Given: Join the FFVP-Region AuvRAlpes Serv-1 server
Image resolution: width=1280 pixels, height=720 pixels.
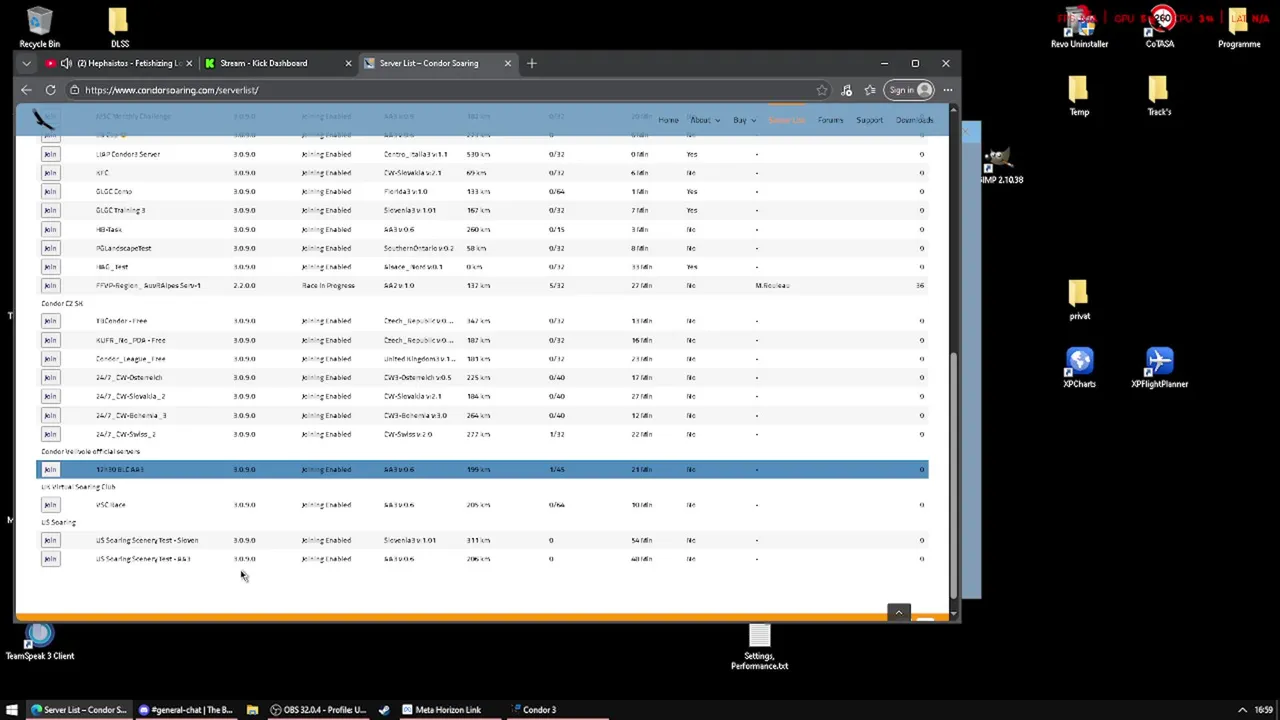Looking at the screenshot, I should [50, 285].
